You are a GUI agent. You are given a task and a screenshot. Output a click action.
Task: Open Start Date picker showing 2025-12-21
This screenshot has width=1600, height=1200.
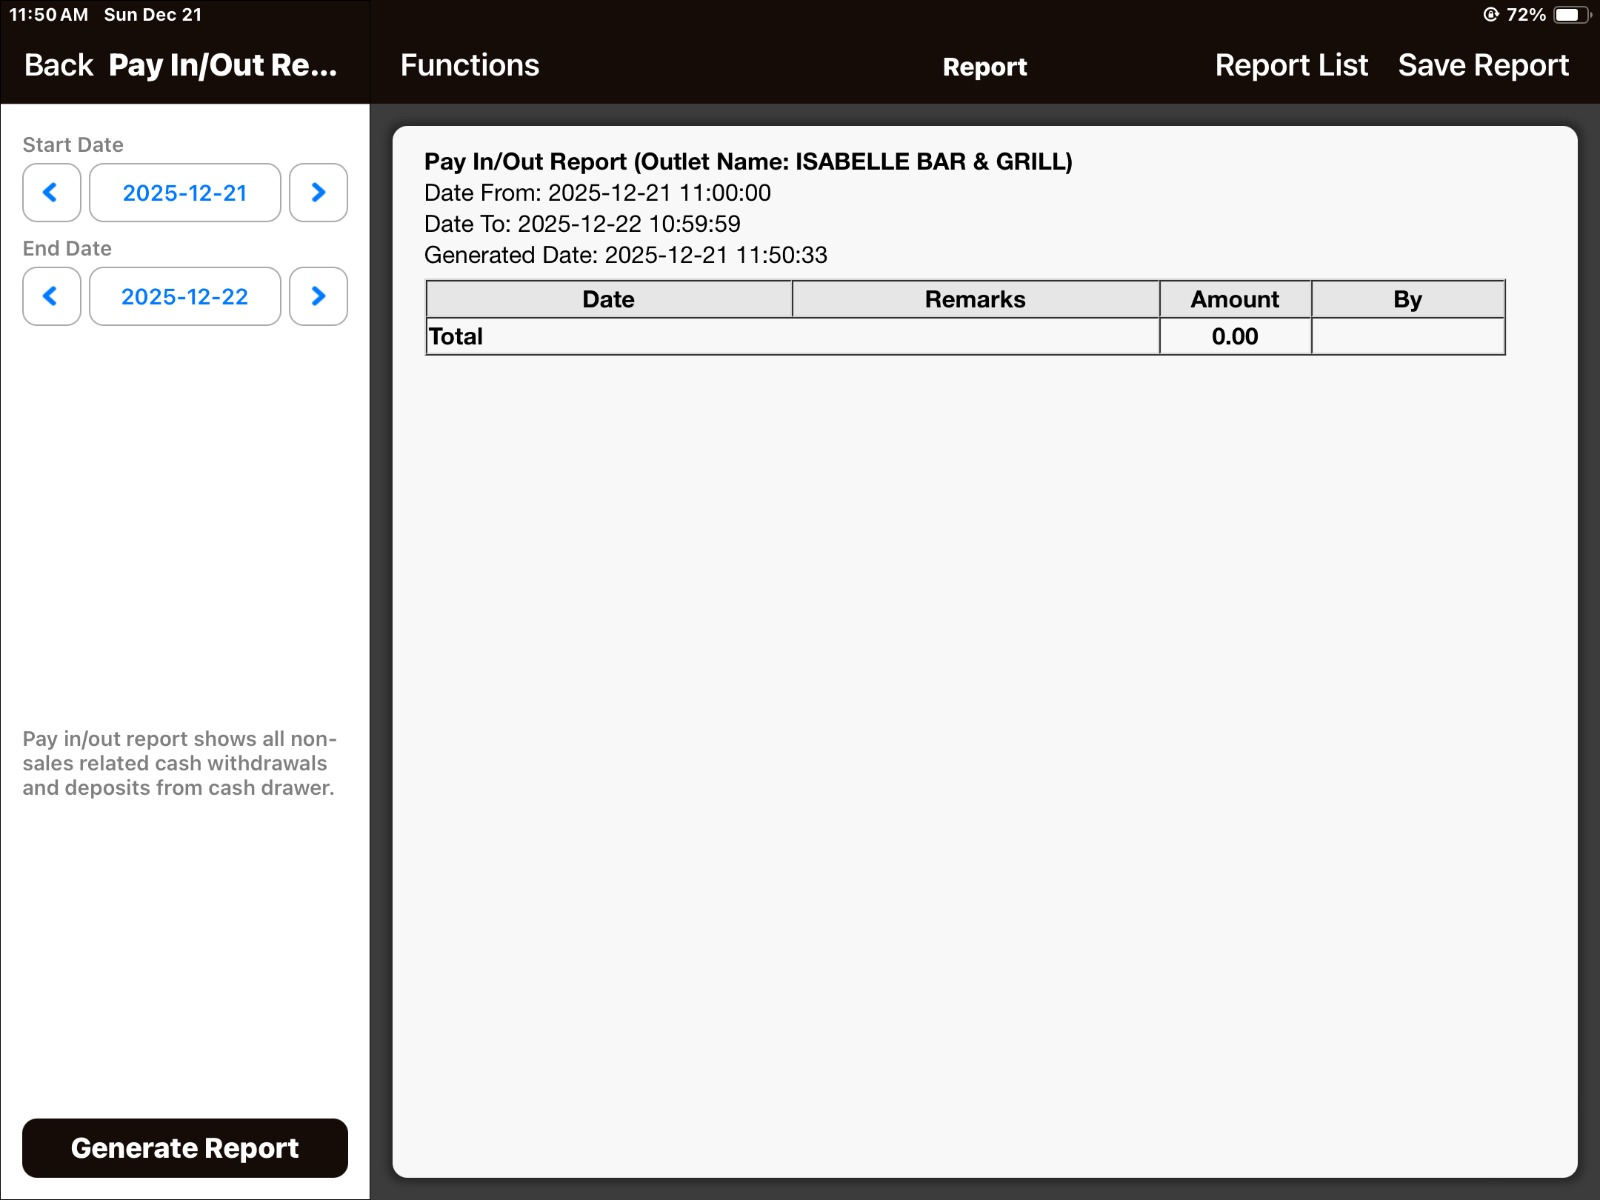[x=185, y=193]
